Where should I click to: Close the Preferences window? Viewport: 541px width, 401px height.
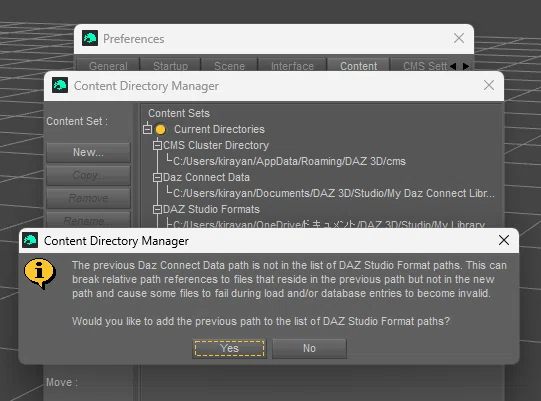pyautogui.click(x=459, y=38)
